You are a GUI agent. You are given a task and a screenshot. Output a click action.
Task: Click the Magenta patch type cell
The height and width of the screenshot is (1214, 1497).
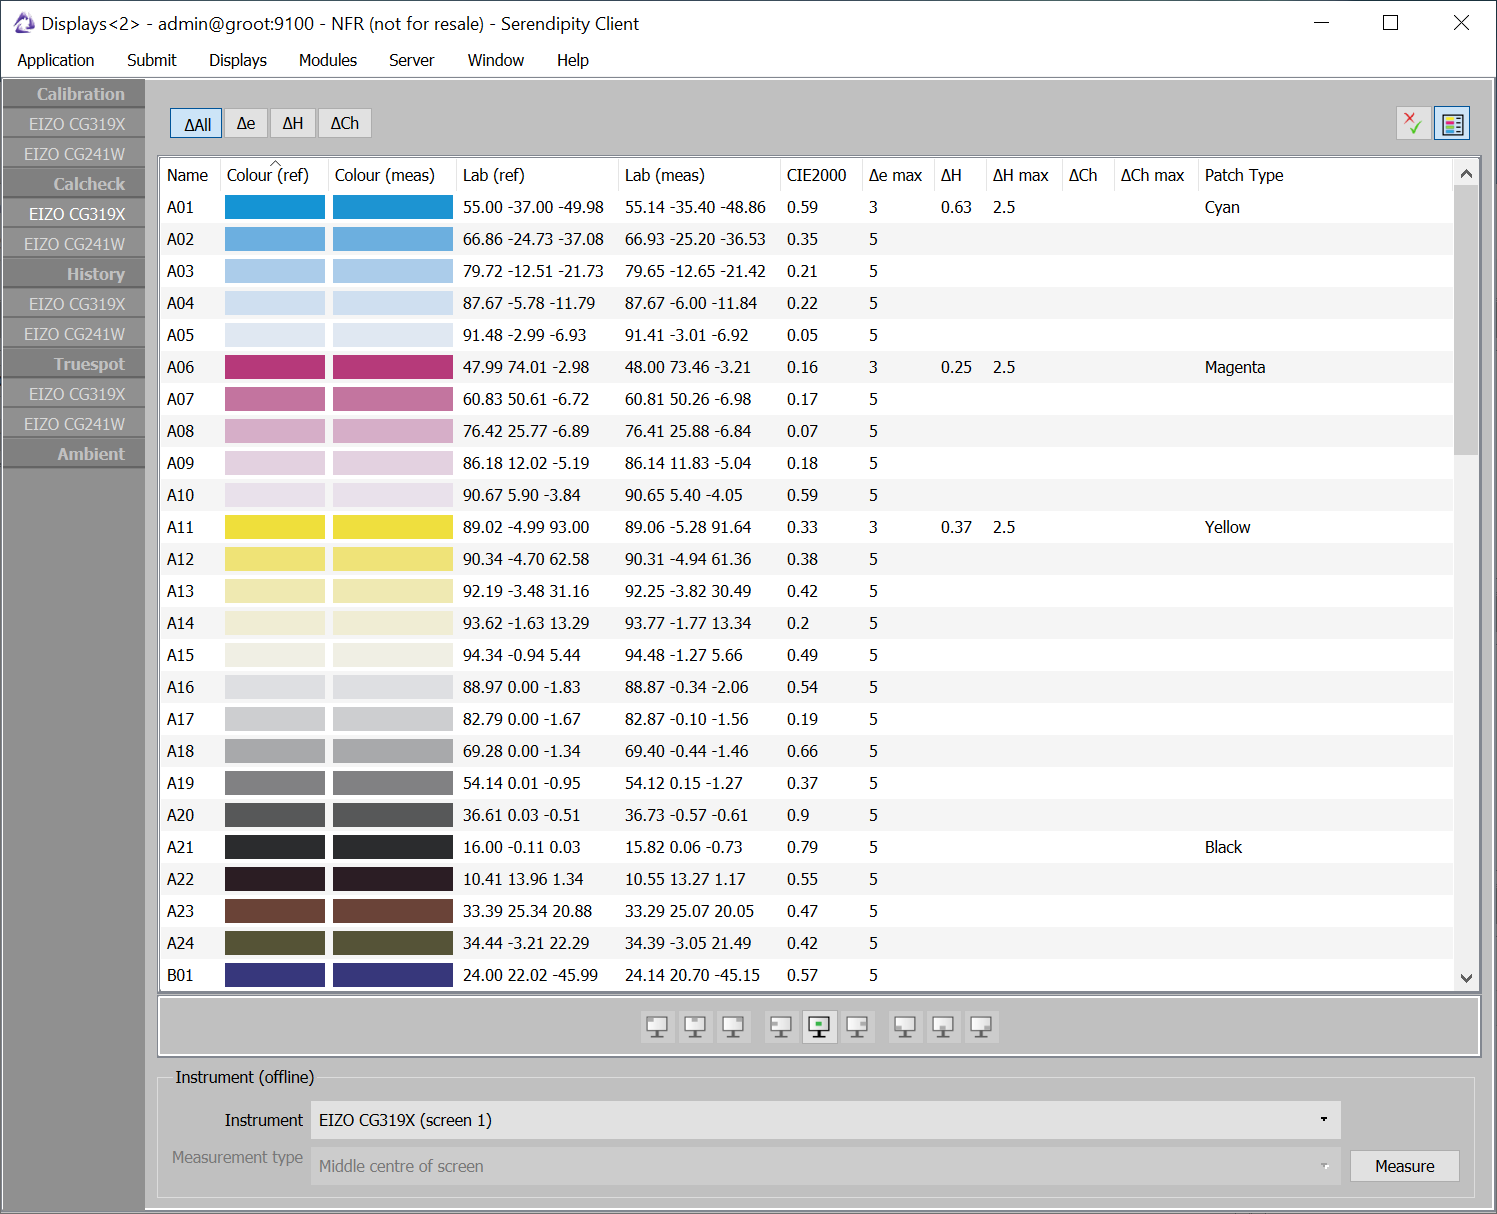pos(1235,367)
